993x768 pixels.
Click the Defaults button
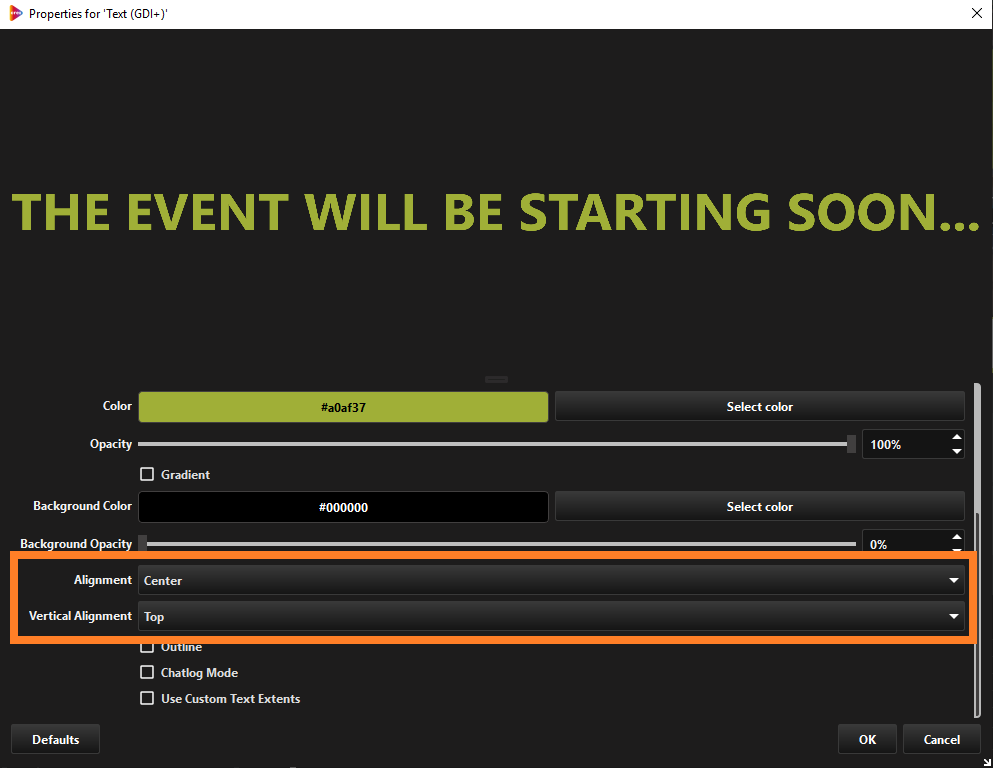56,740
